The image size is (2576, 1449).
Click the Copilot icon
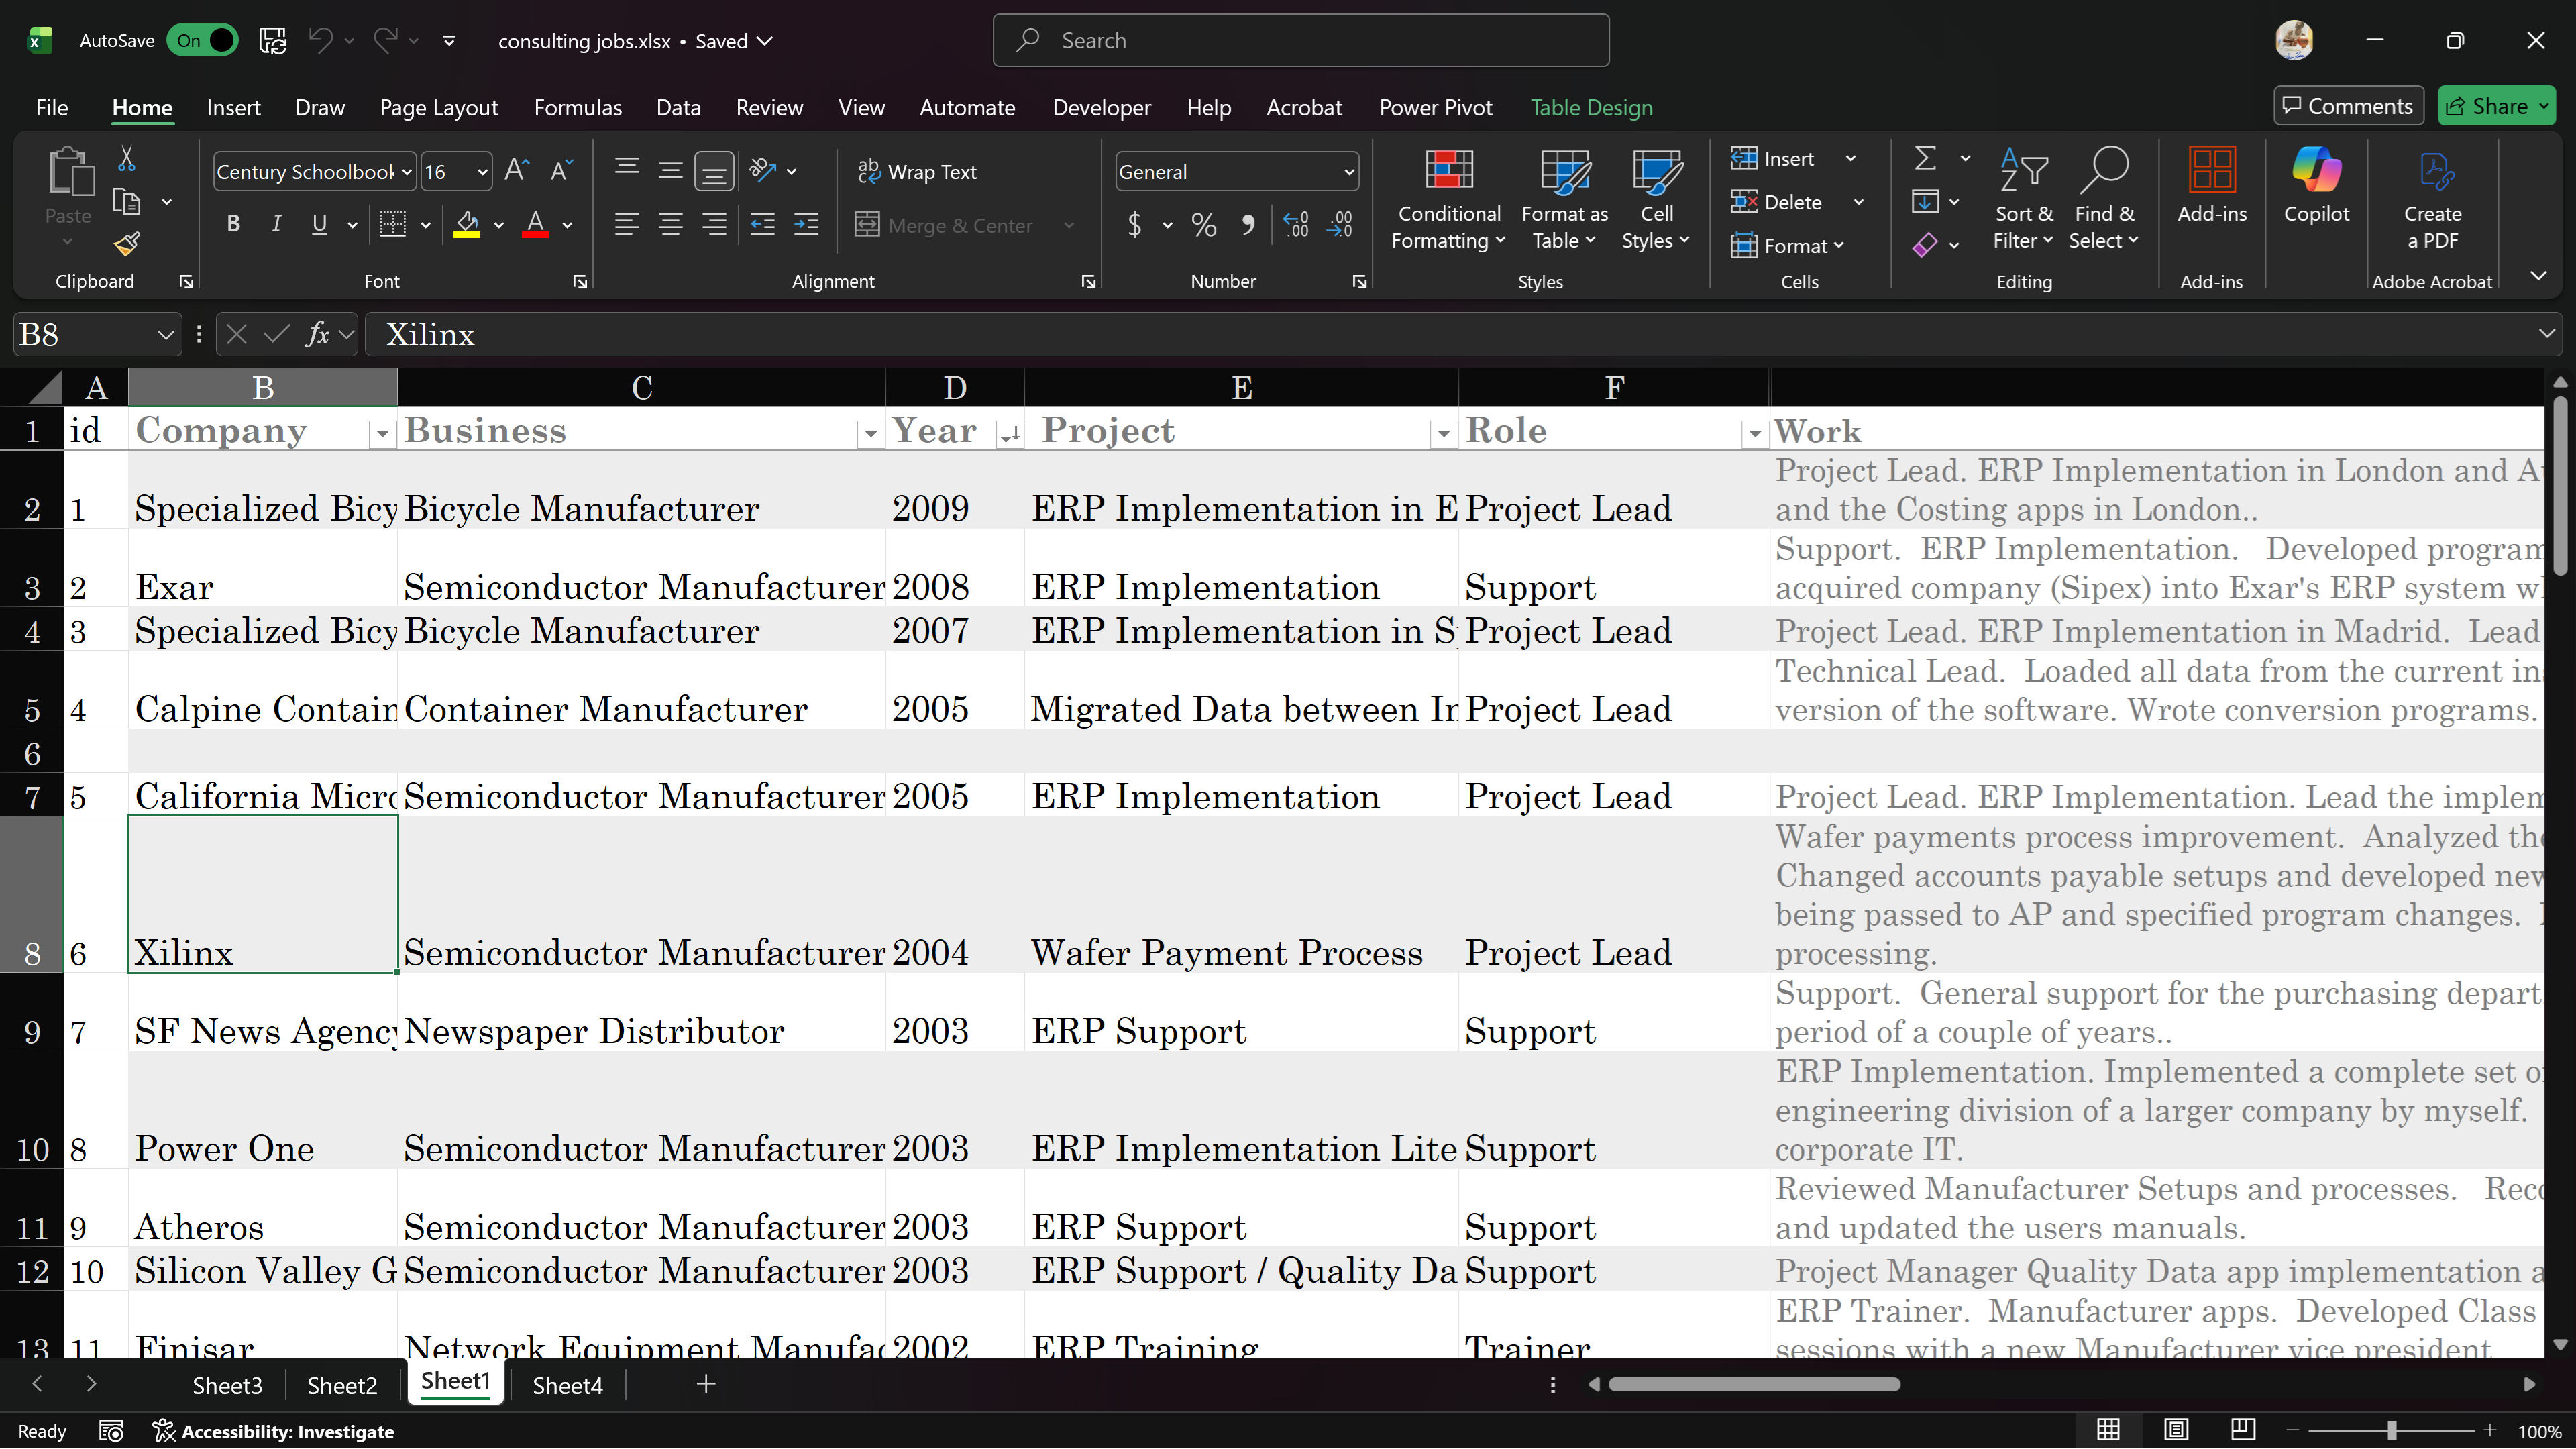click(x=2316, y=170)
